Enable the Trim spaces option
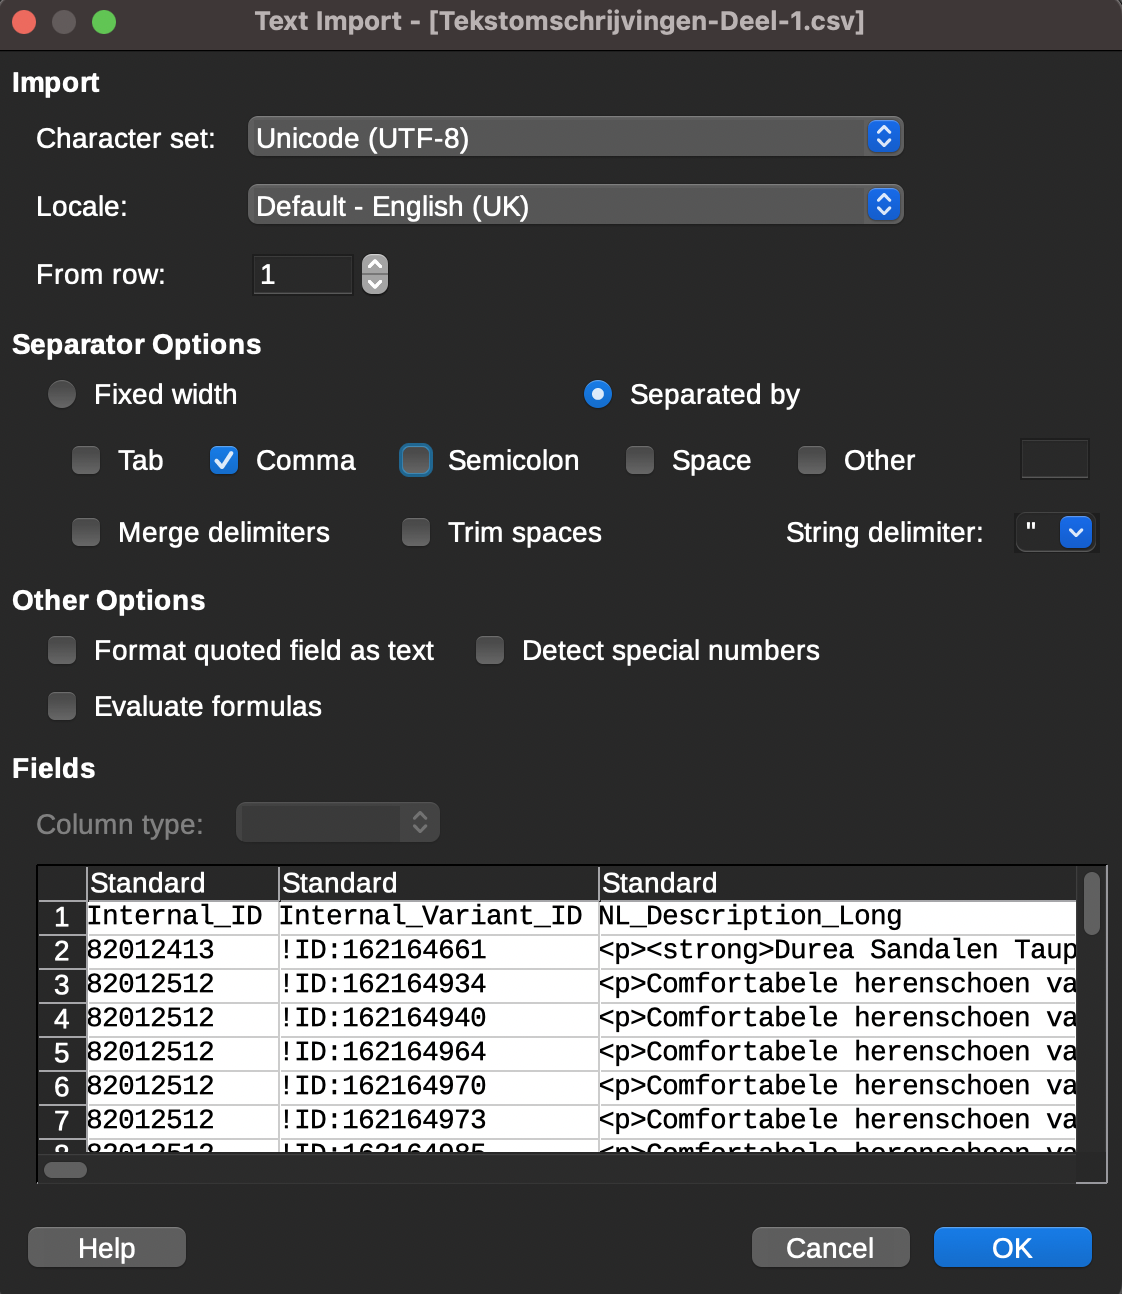The width and height of the screenshot is (1122, 1294). tap(416, 532)
